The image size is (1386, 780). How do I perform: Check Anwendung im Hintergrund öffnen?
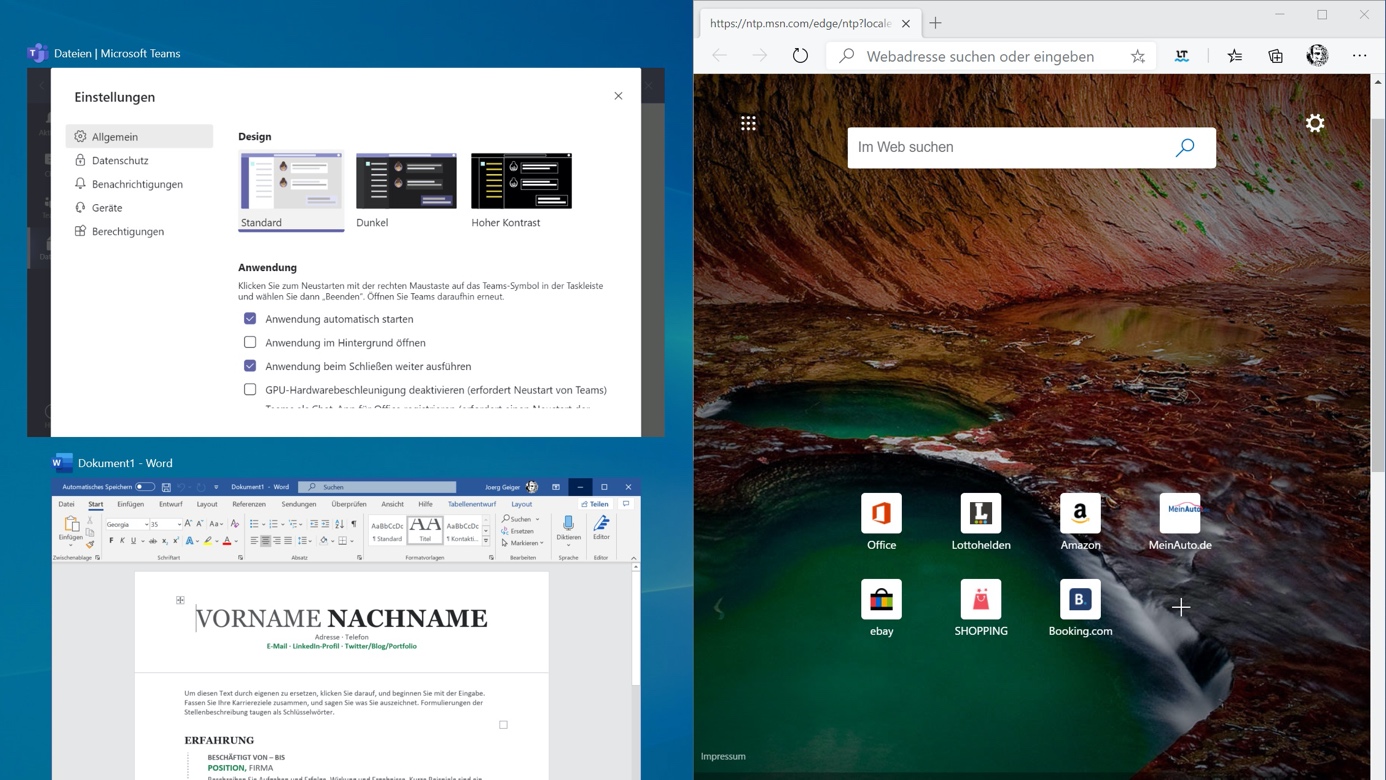250,342
